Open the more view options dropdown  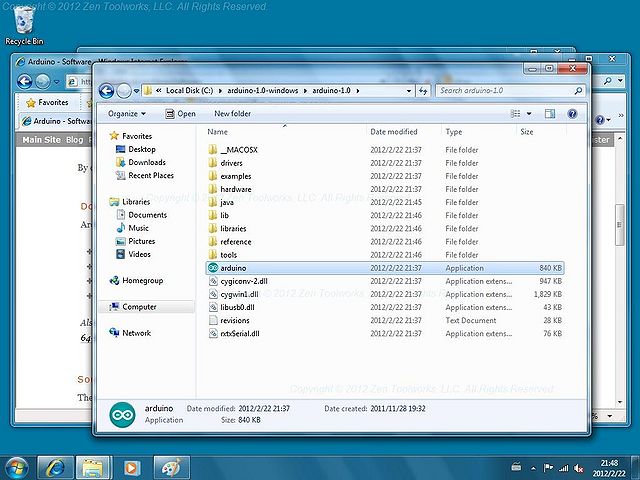coord(529,114)
